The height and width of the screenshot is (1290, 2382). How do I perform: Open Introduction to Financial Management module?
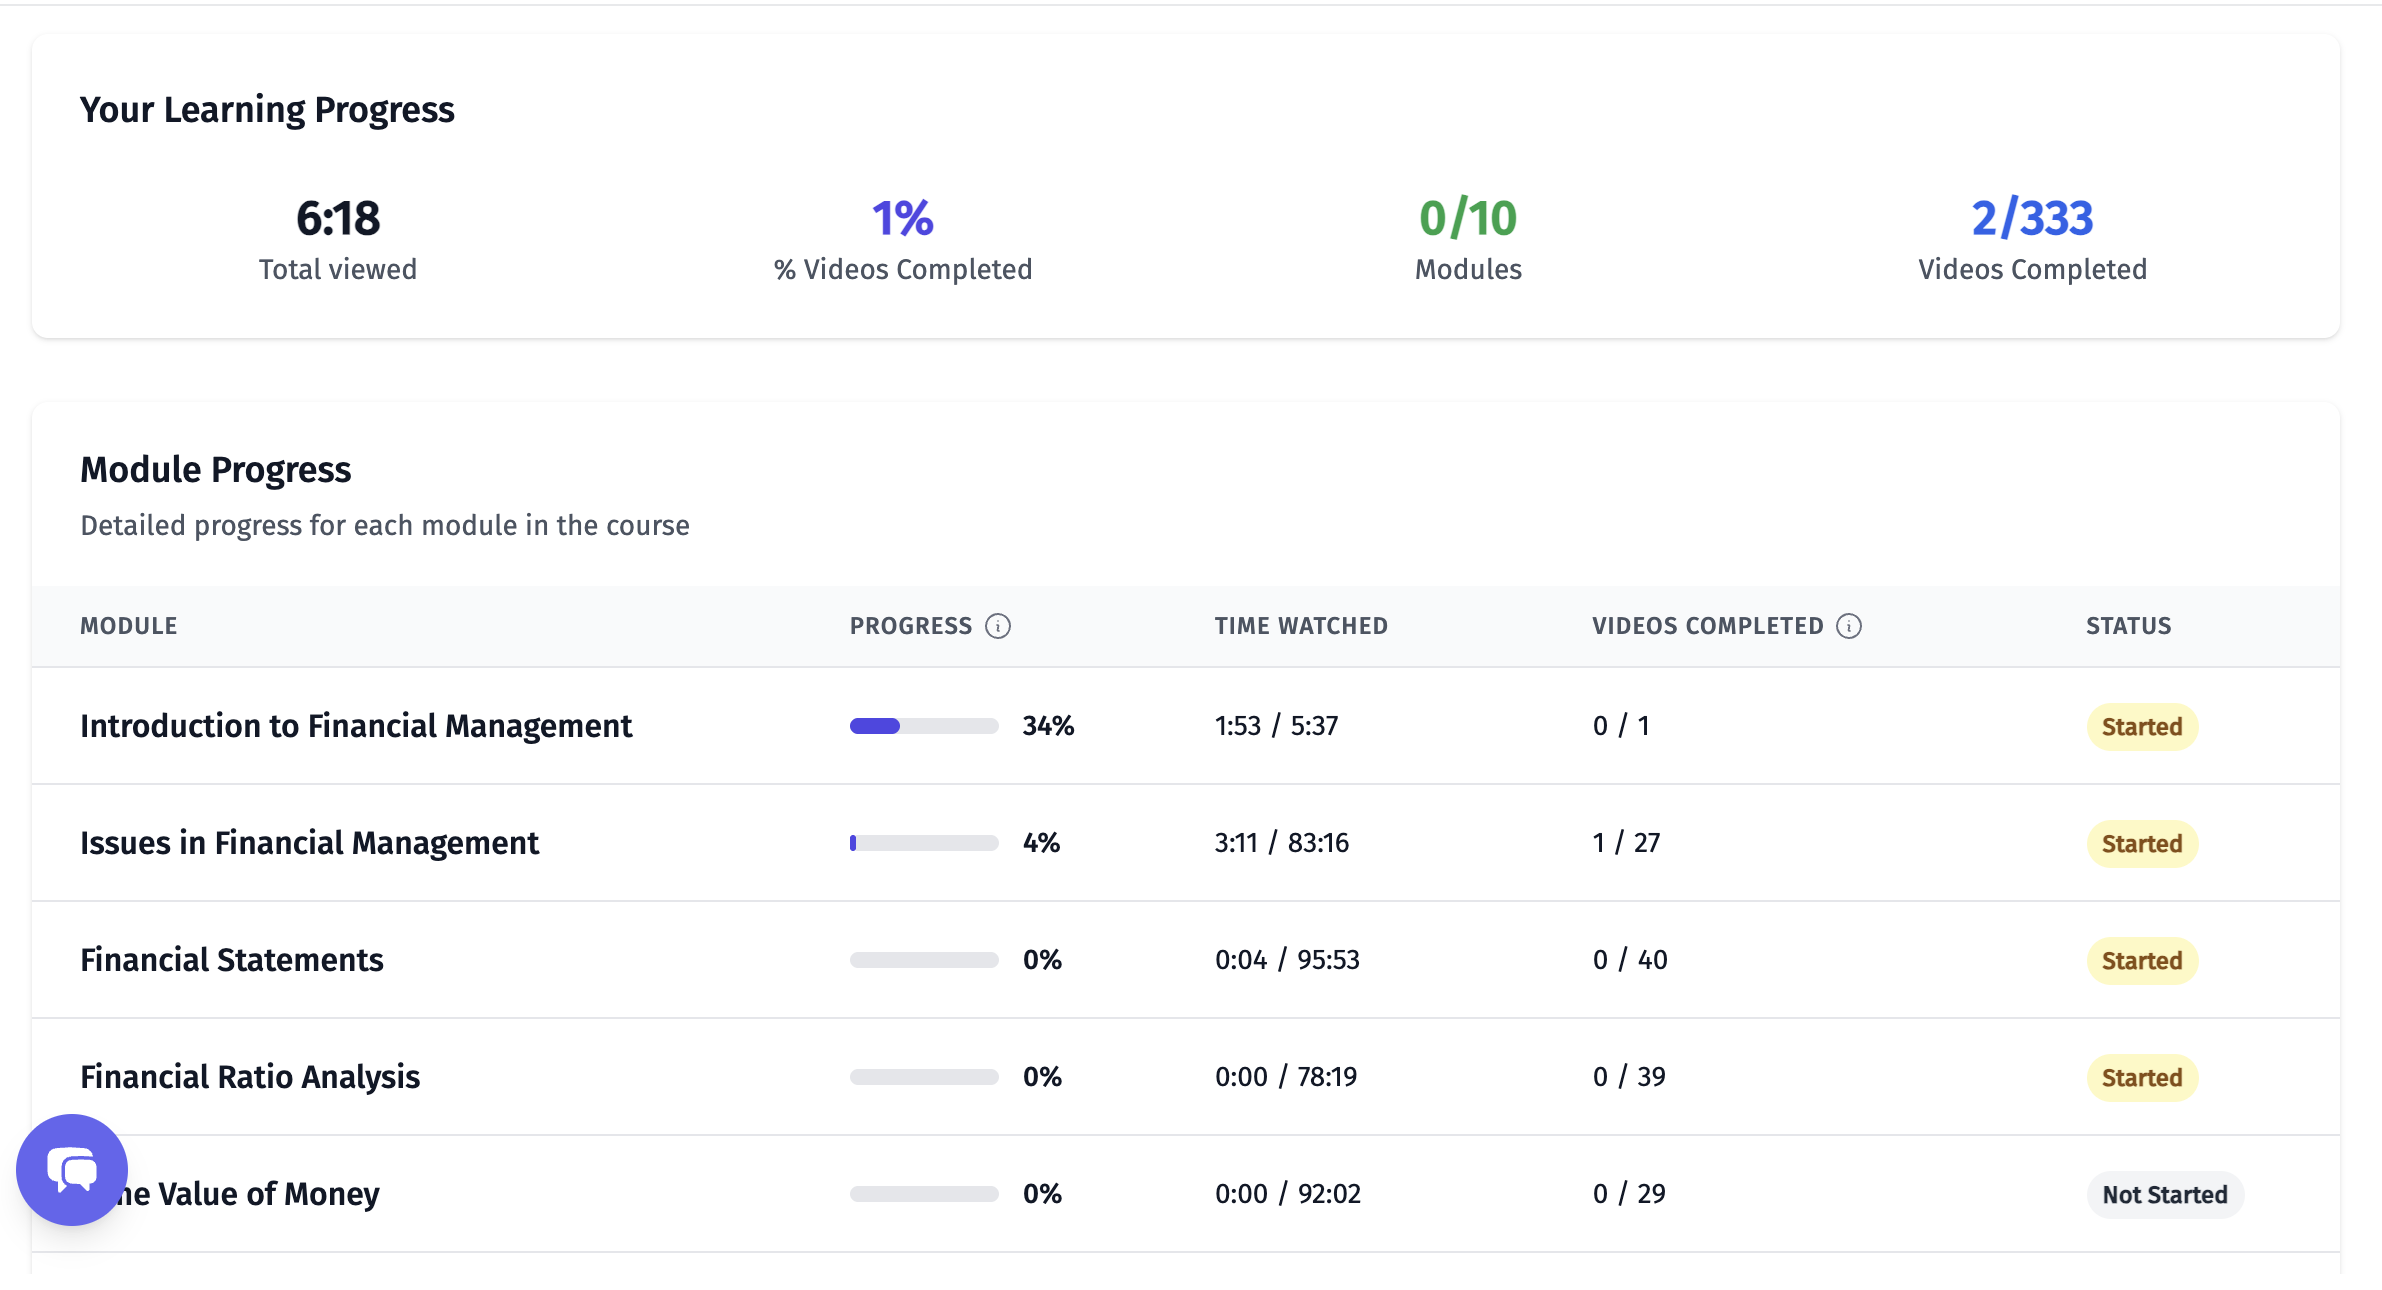coord(355,726)
